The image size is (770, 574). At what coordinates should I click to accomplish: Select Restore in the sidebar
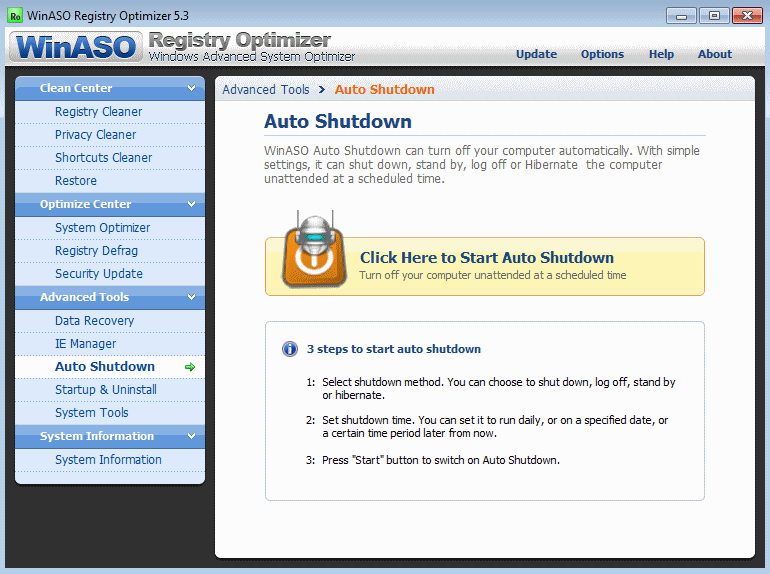coord(110,181)
